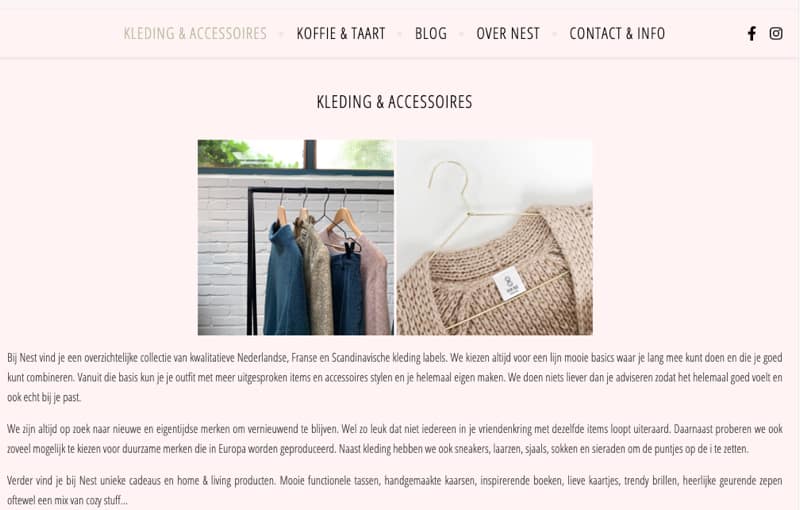
Task: Click the paragraph starting 'Verder vind je bij Nest'
Action: point(394,490)
